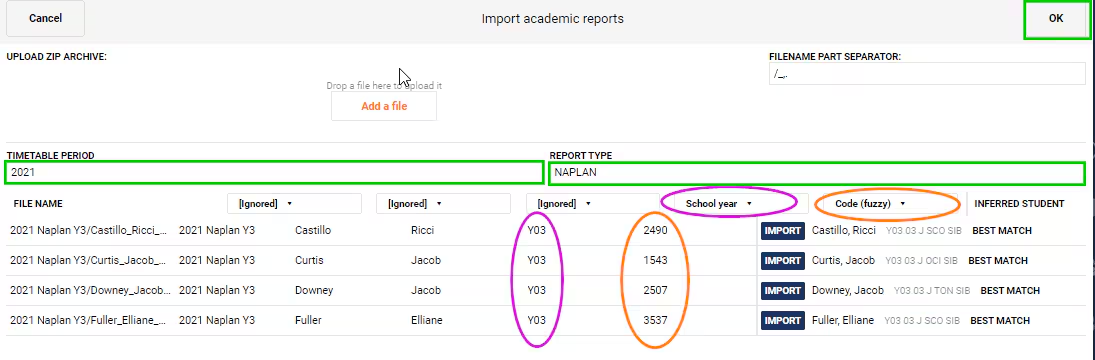Click the Drop a file here upload area
The height and width of the screenshot is (360, 1095).
click(384, 86)
